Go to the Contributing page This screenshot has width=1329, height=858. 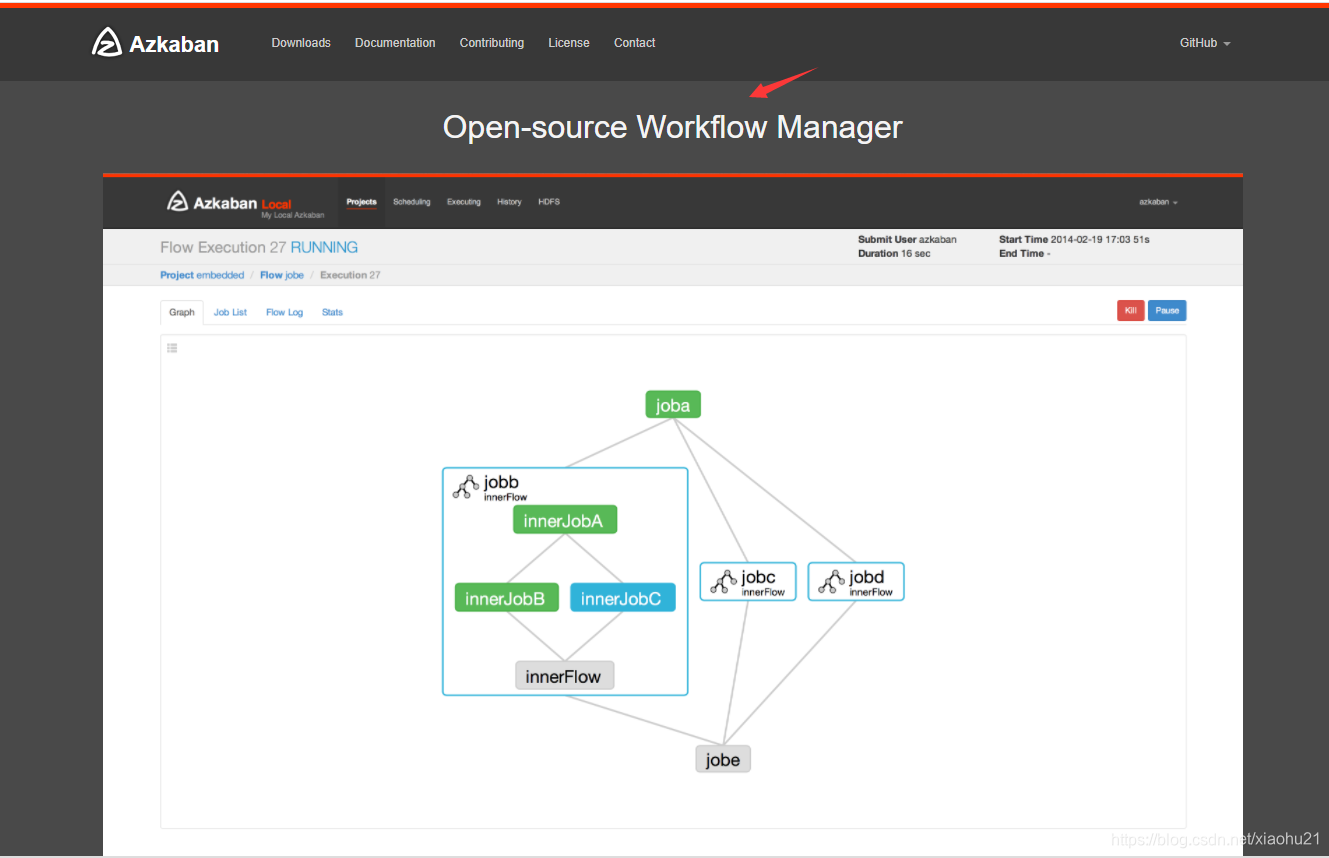491,43
